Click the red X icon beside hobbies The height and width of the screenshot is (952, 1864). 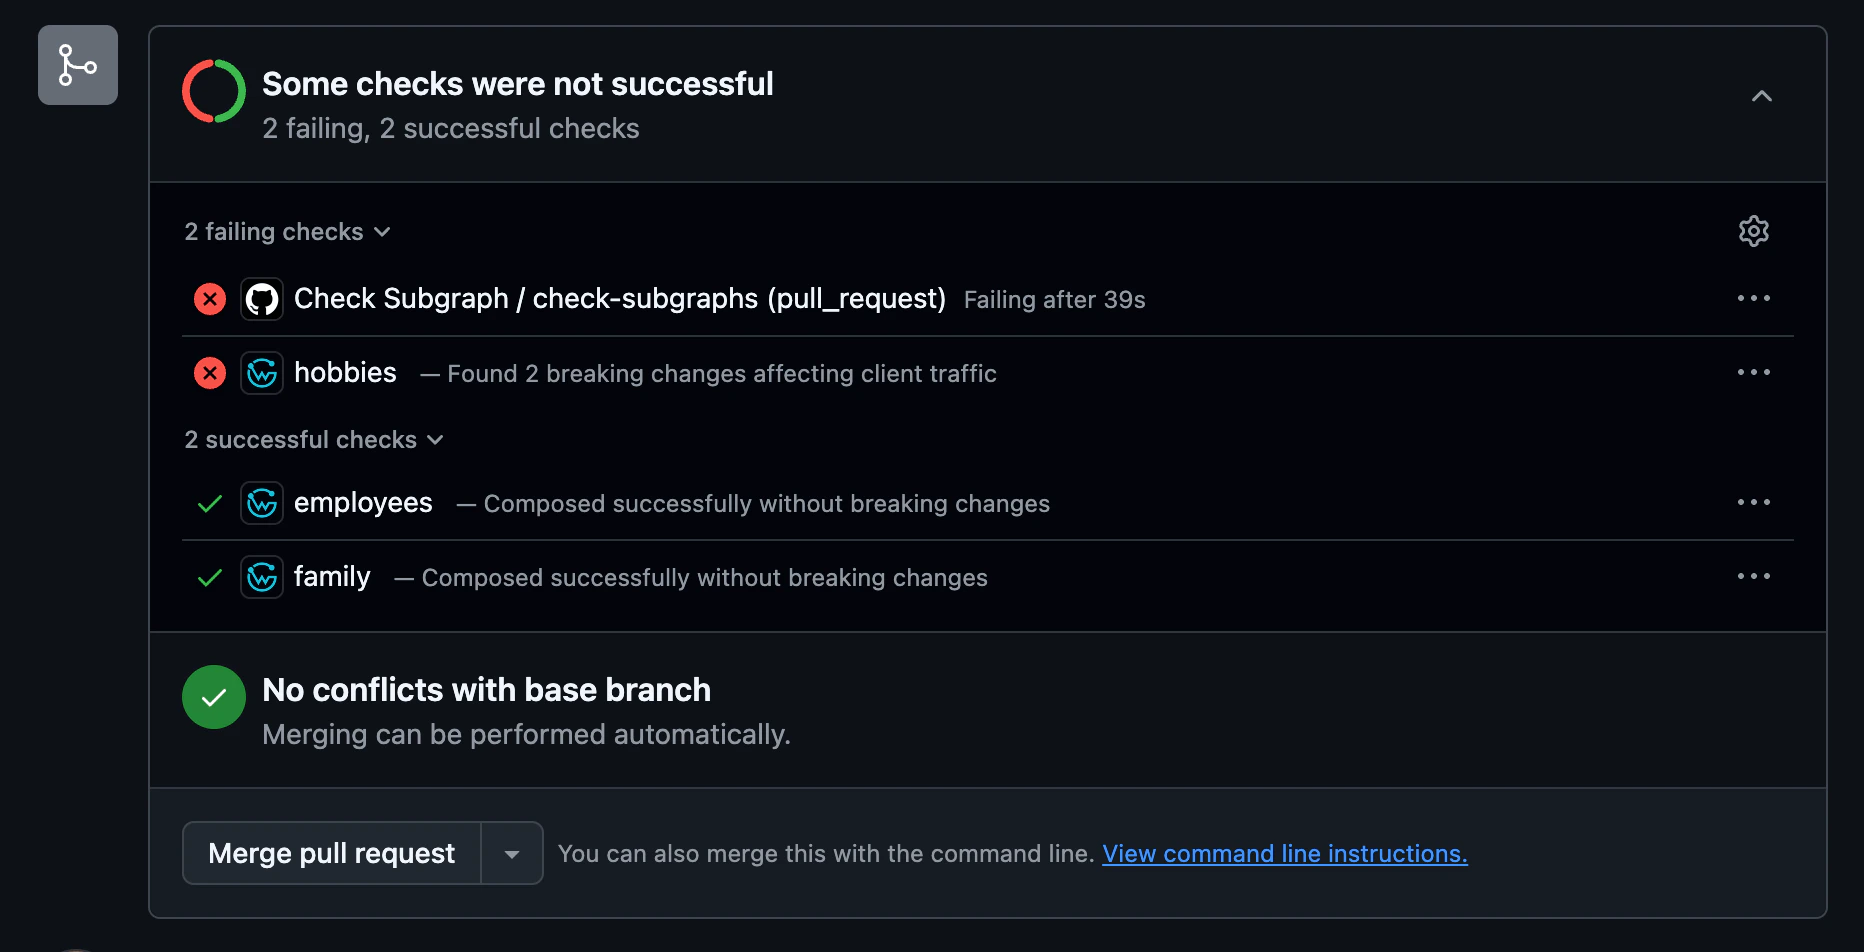[x=209, y=372]
